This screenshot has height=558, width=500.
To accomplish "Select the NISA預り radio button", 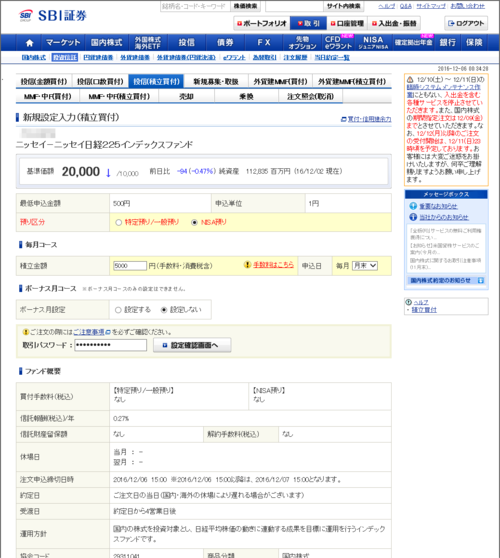I will click(x=194, y=222).
